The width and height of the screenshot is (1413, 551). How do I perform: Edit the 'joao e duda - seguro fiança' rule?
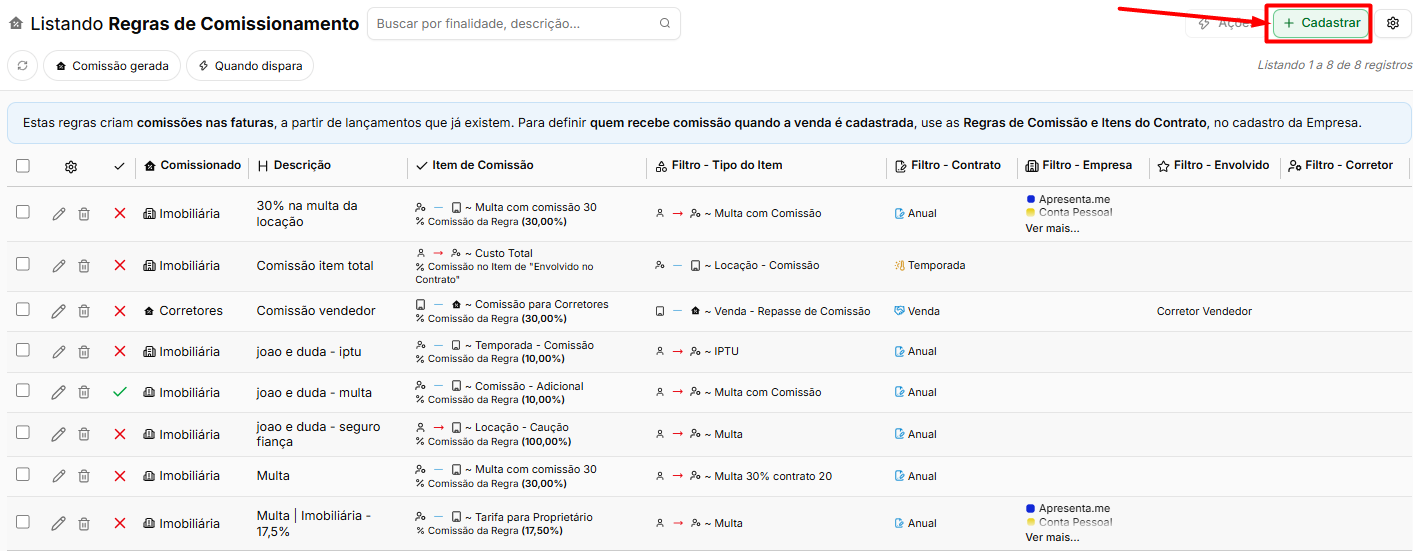[x=59, y=434]
